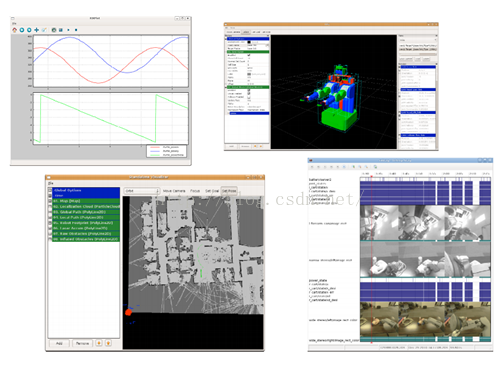Click the first grayscale camera thumbnail in bag timeline
500x377 pixels.
pos(379,223)
